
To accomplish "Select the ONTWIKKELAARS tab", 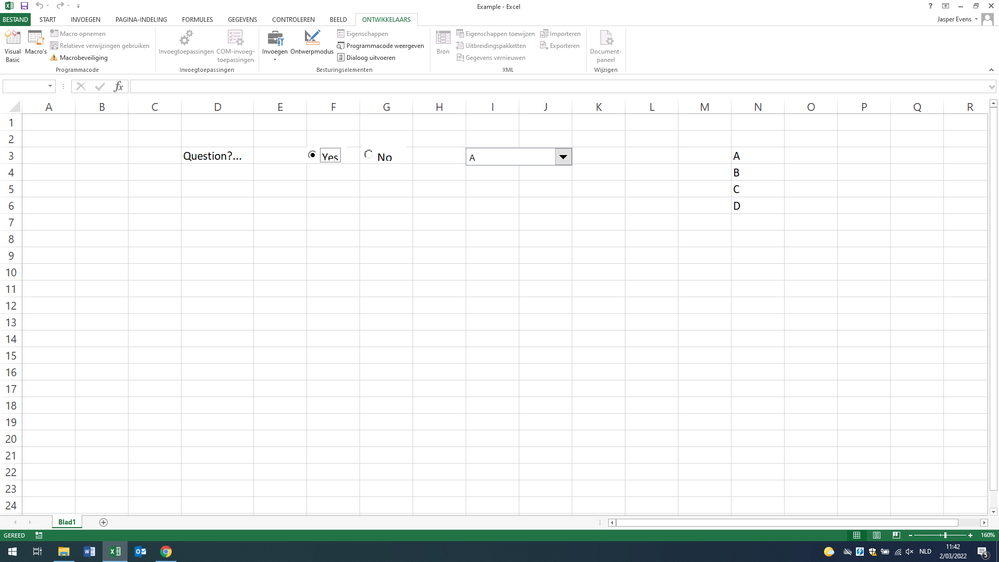I will pyautogui.click(x=386, y=20).
